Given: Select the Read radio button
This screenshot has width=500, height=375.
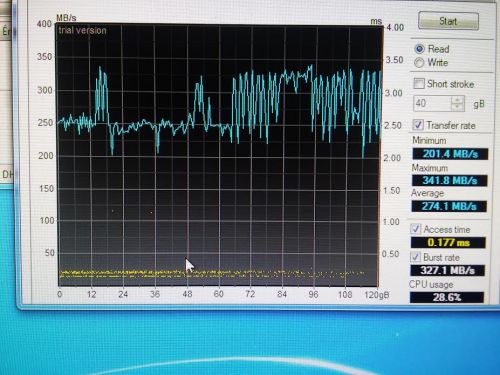Looking at the screenshot, I should 419,49.
